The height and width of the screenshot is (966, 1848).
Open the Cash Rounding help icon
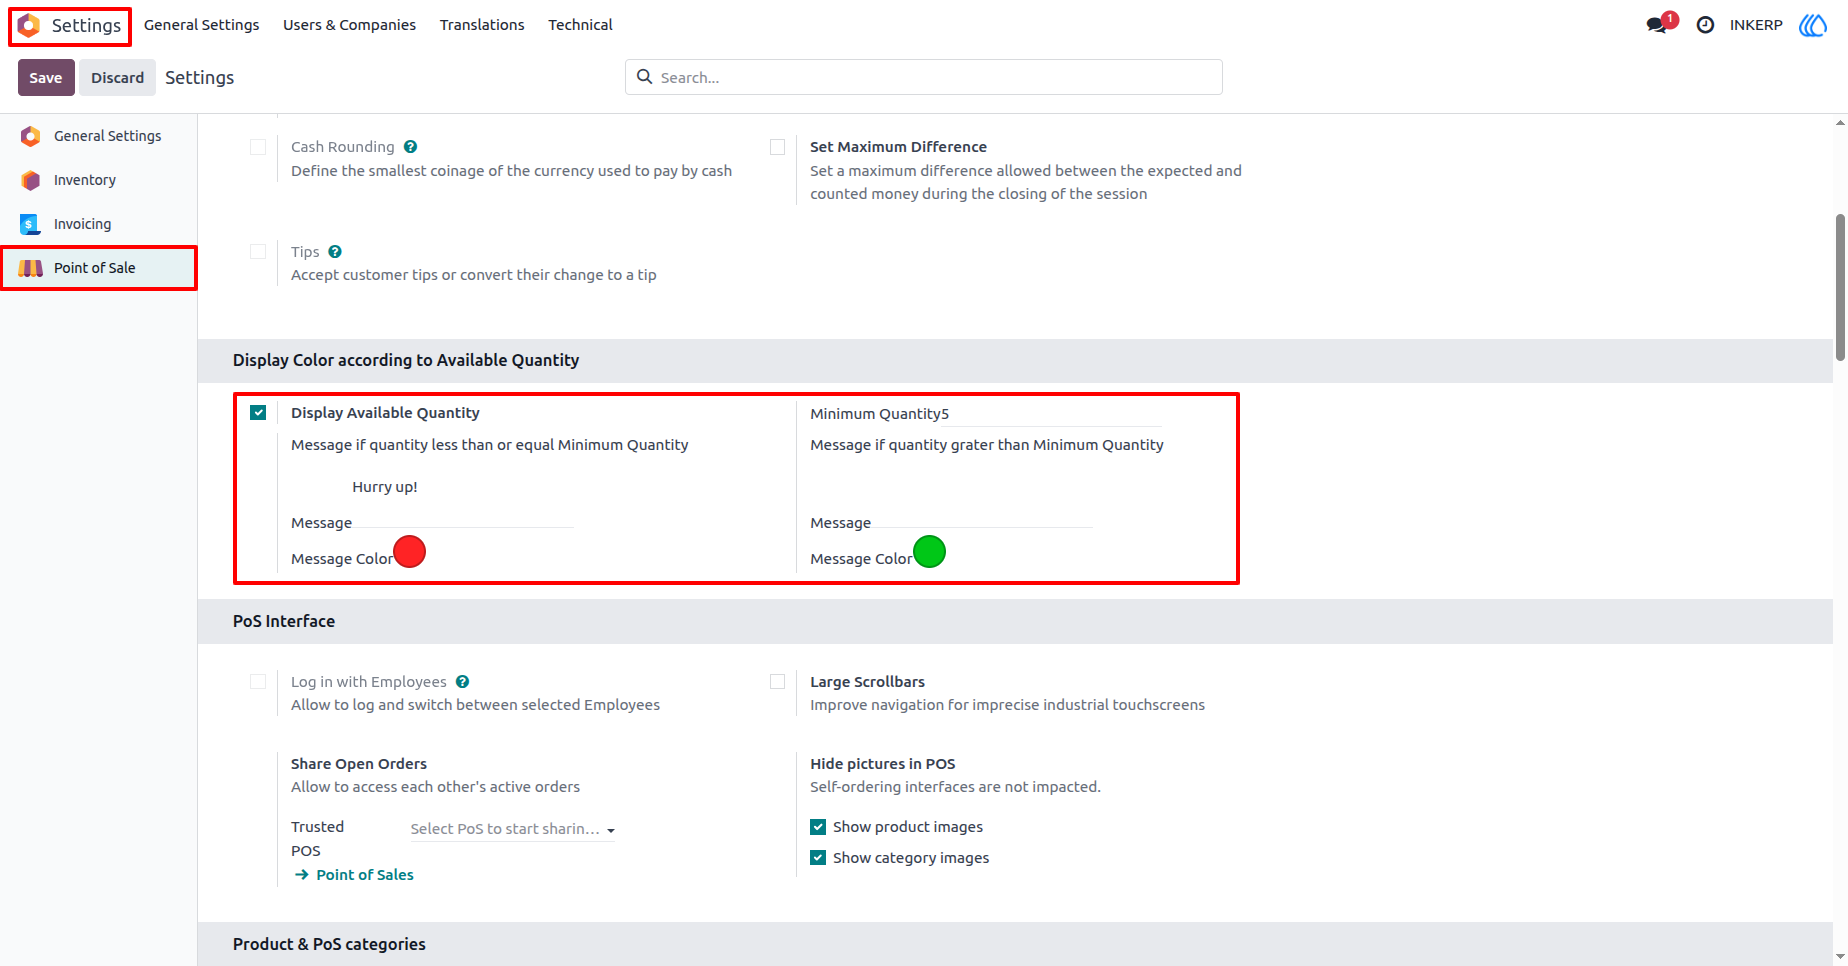[x=411, y=147]
